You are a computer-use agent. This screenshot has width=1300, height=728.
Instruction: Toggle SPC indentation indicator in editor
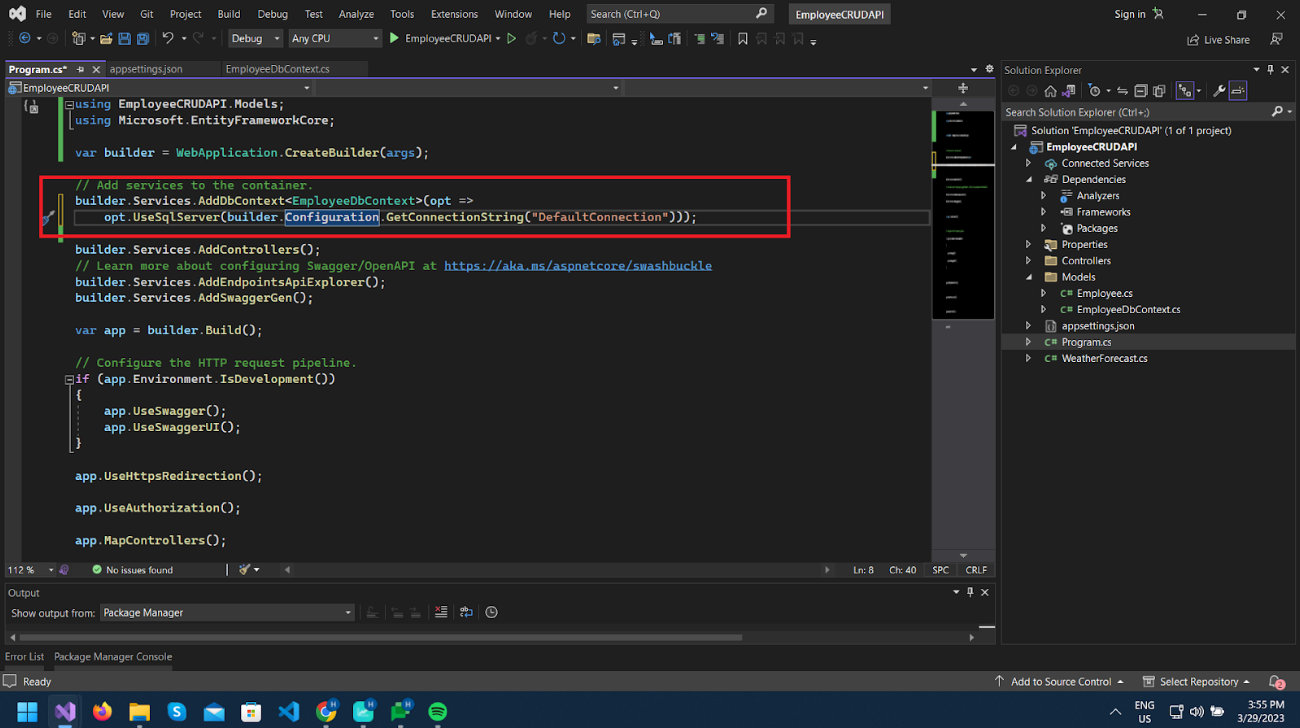940,570
